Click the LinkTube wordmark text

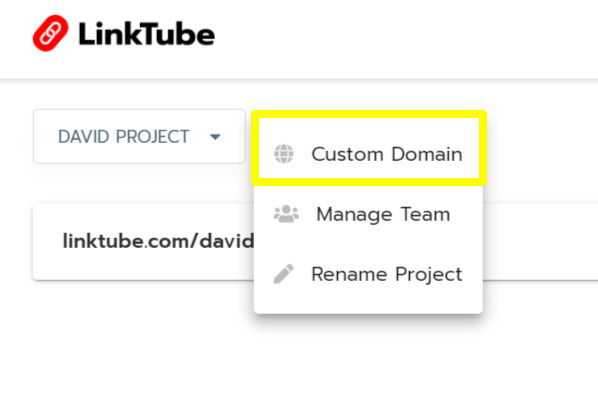[146, 34]
